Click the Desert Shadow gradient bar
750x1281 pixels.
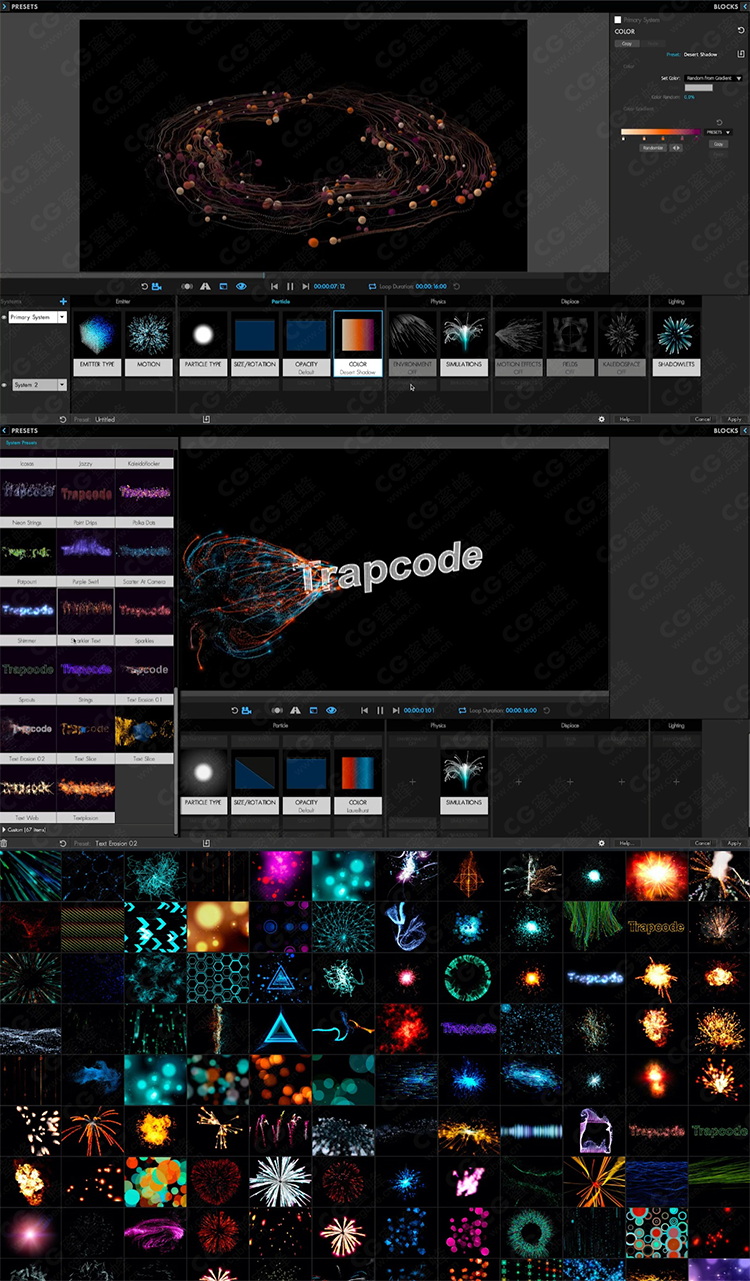coord(661,132)
